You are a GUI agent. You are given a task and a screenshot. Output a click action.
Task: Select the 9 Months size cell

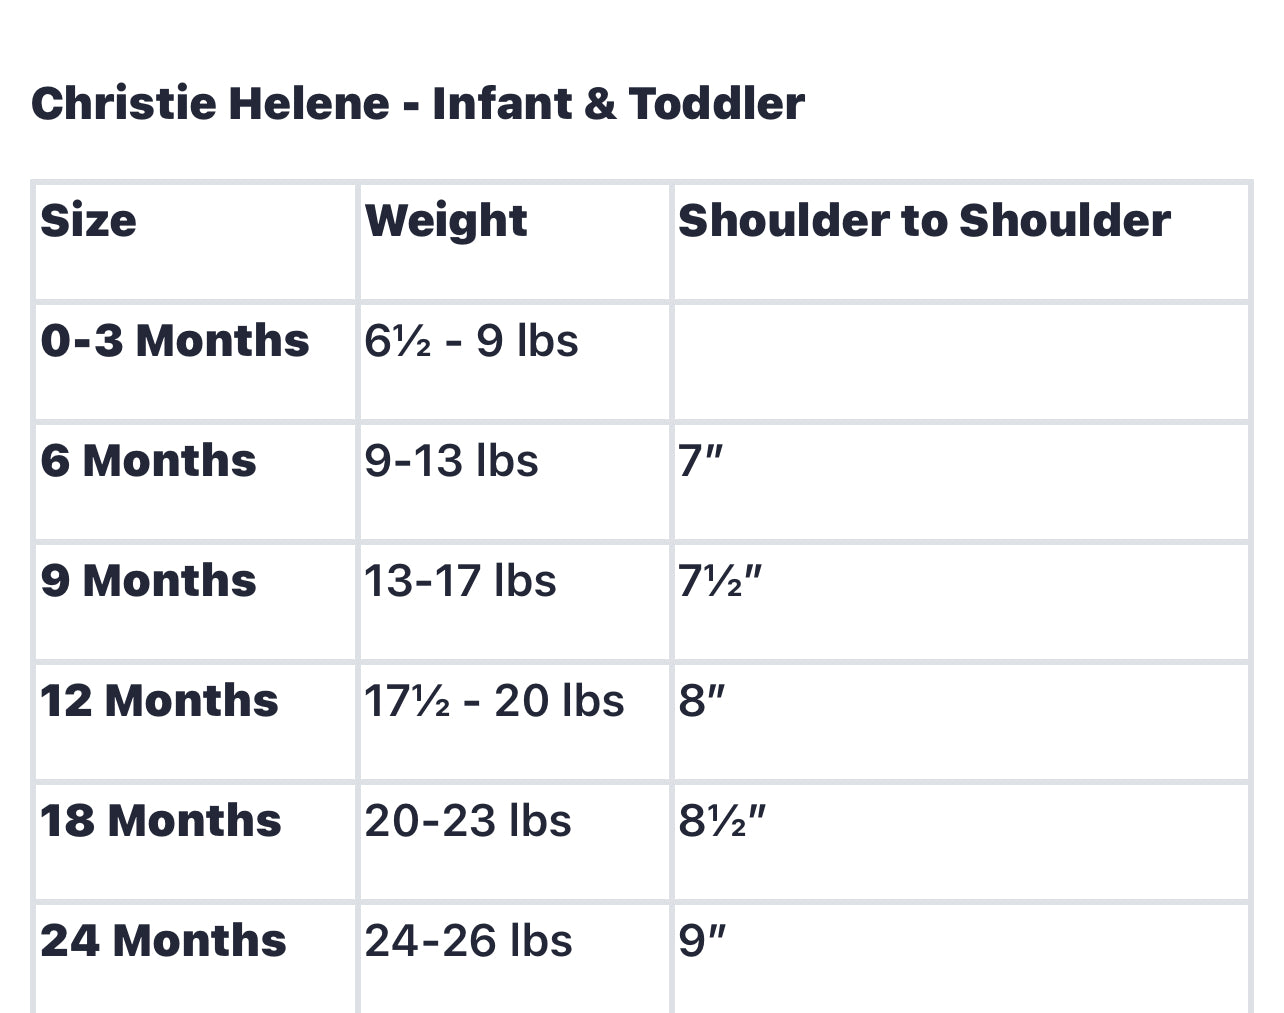(149, 581)
